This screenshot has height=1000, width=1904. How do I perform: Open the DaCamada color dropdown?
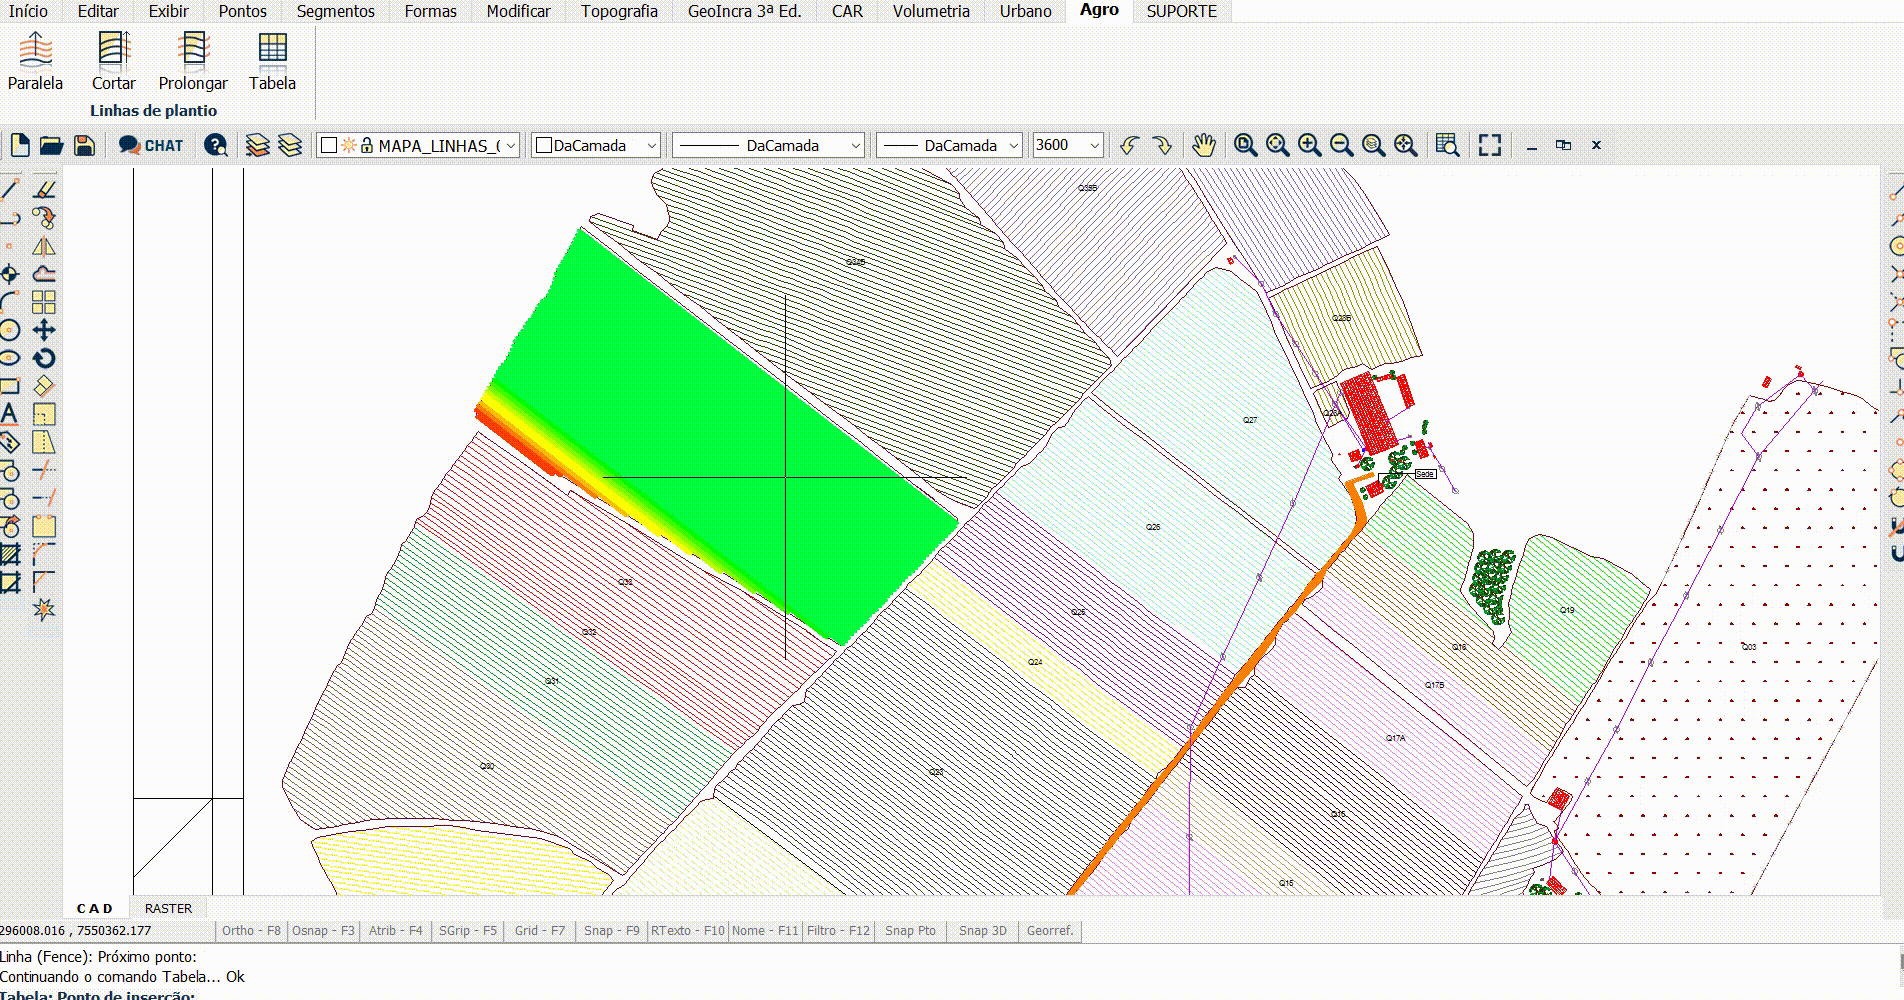pyautogui.click(x=651, y=146)
